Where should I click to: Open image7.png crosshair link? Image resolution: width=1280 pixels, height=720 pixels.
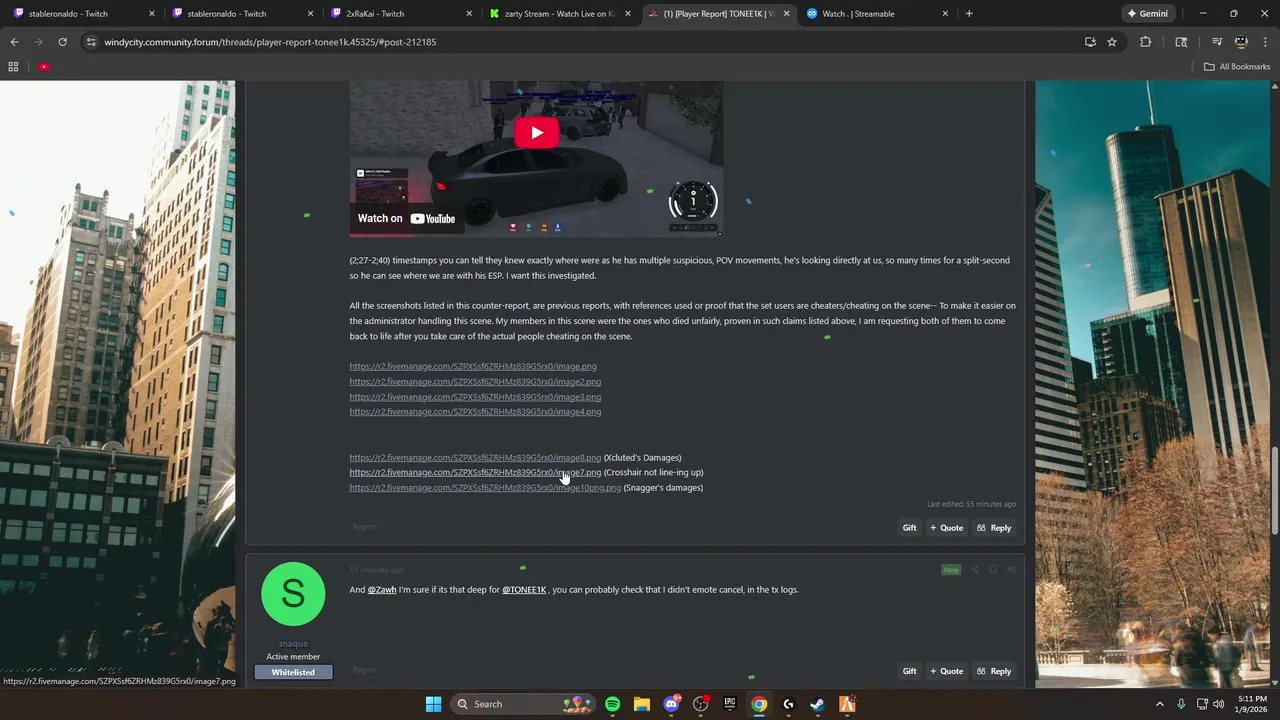(x=475, y=472)
